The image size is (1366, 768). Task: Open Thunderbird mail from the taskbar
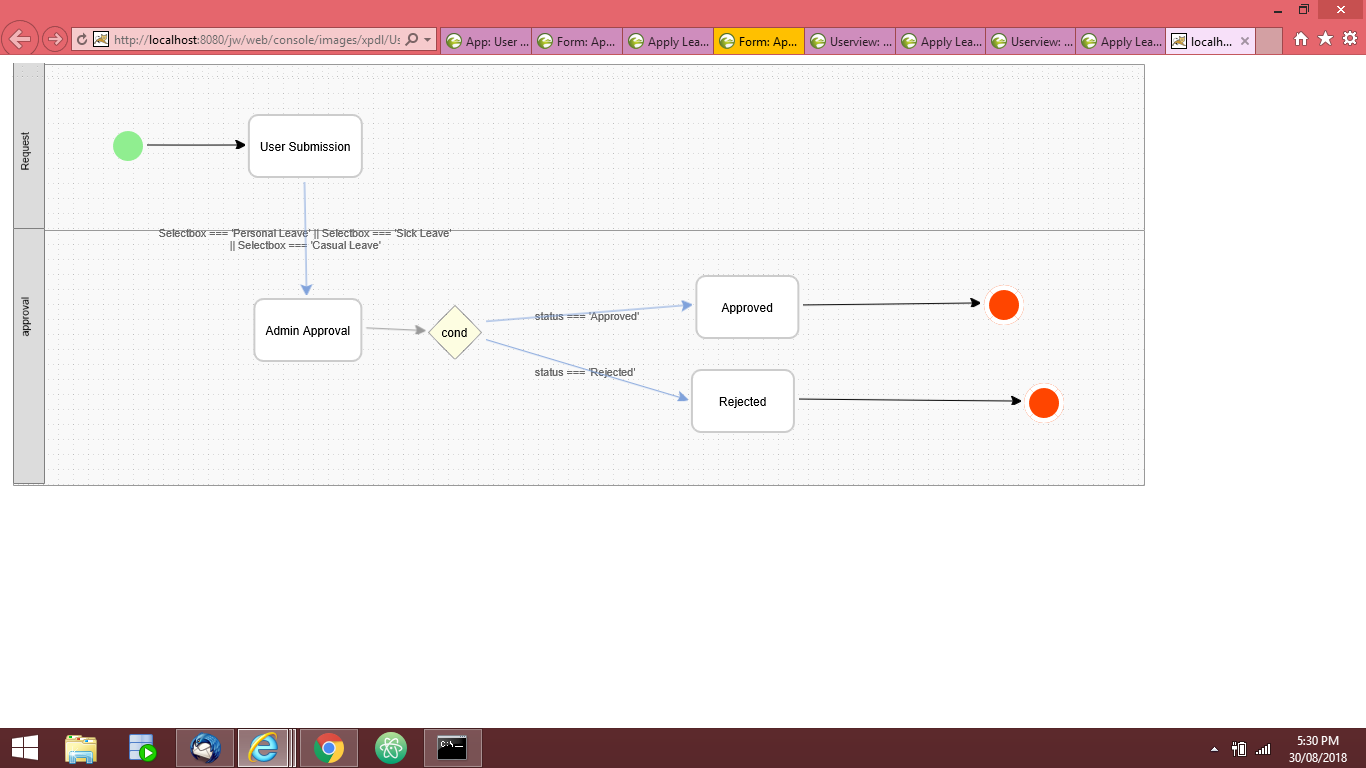coord(205,748)
